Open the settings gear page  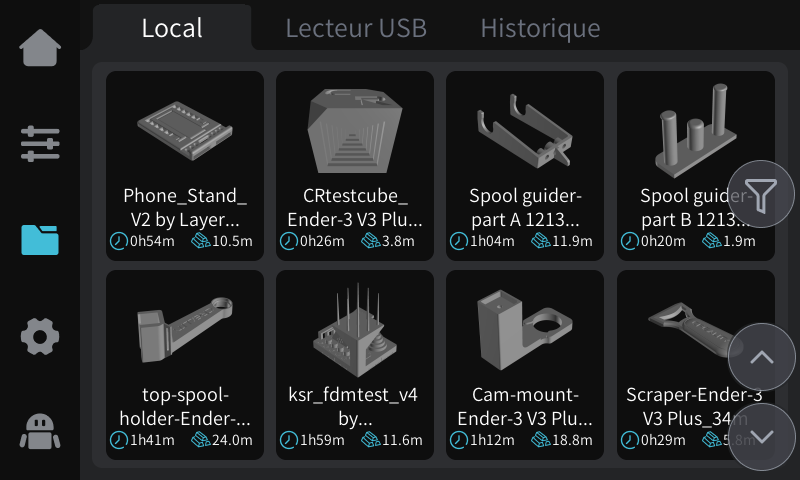point(40,336)
